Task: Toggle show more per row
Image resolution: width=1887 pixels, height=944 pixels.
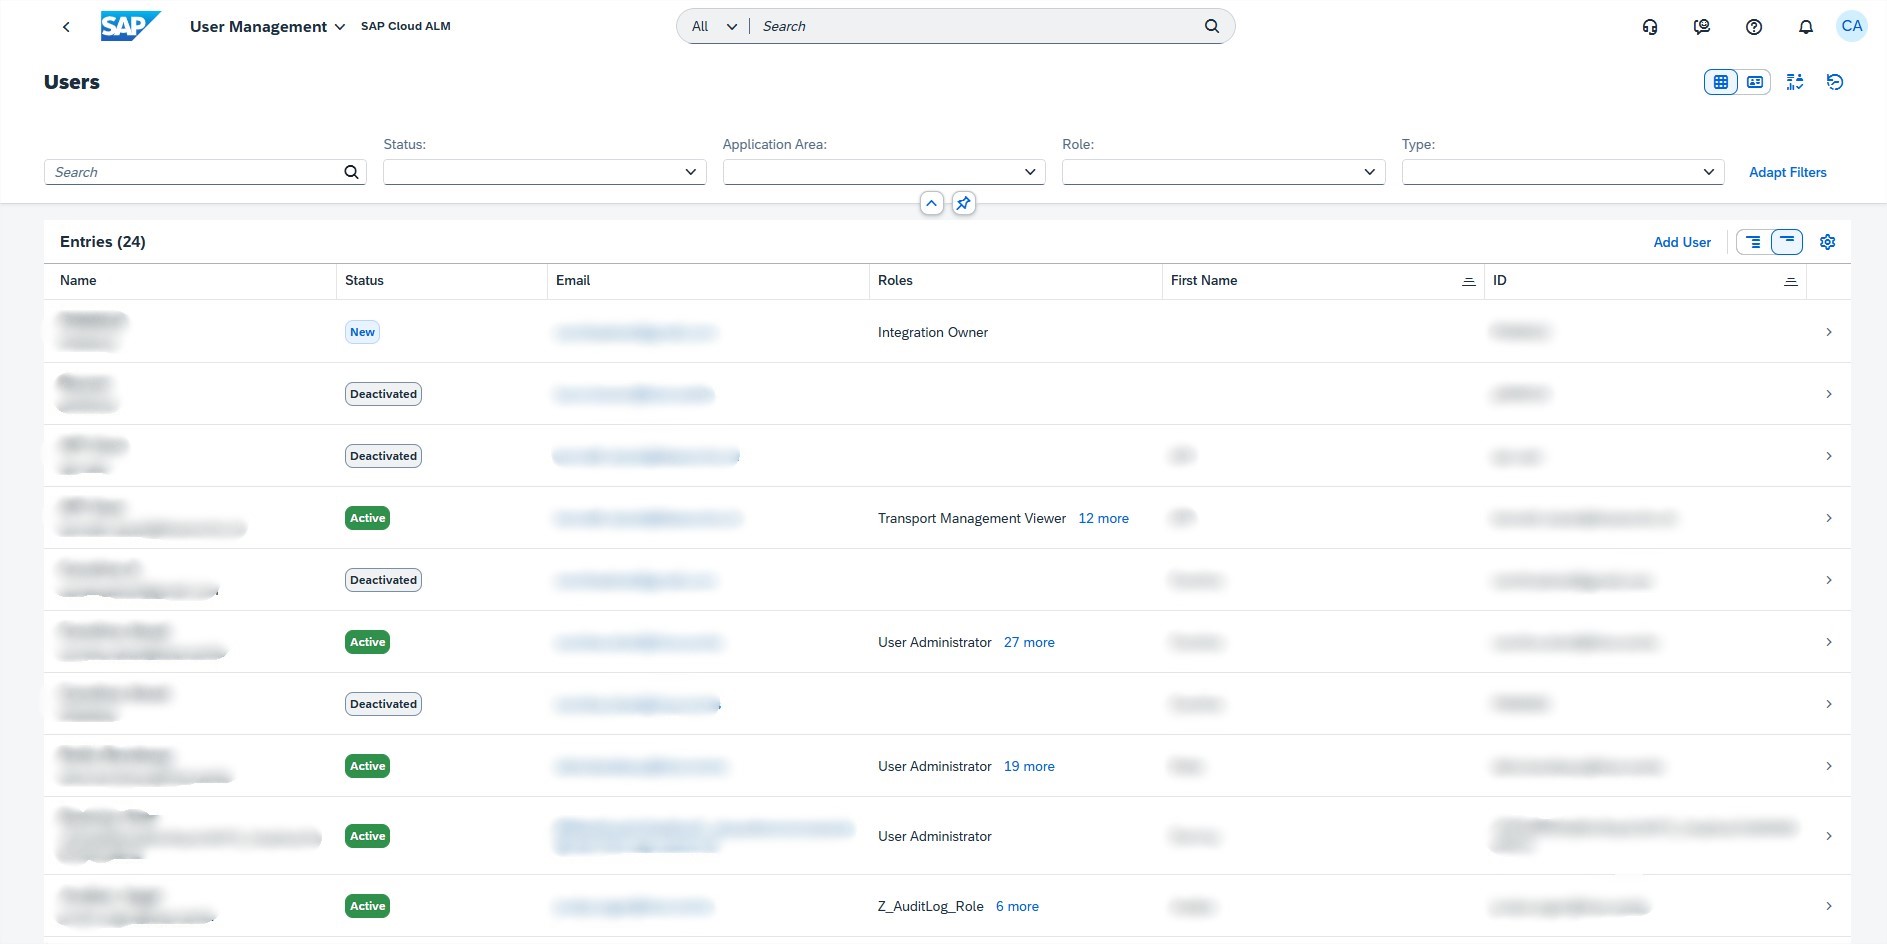Action: click(x=1753, y=242)
